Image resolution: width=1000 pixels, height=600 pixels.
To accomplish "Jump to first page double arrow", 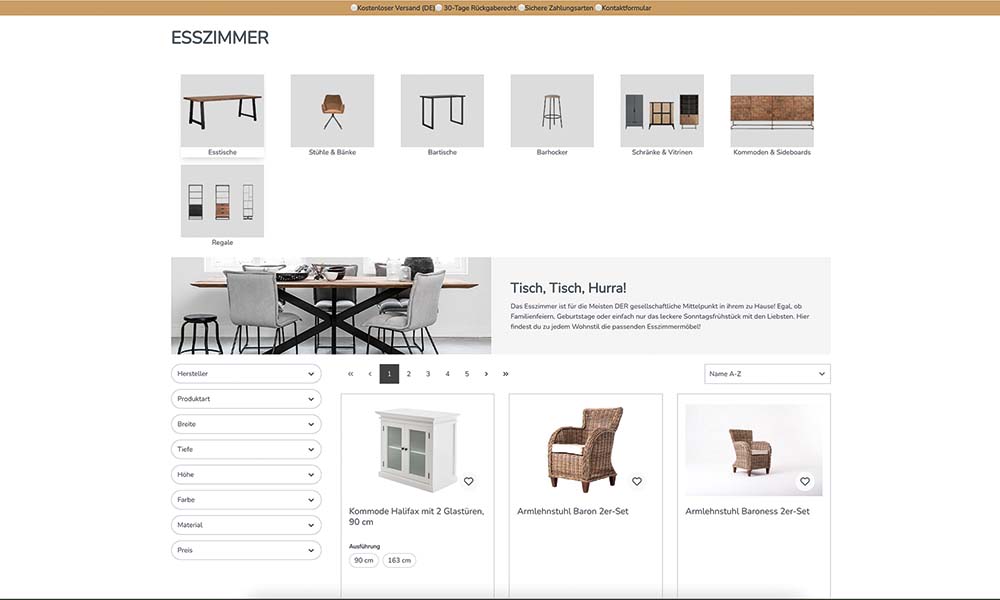I will coord(350,374).
